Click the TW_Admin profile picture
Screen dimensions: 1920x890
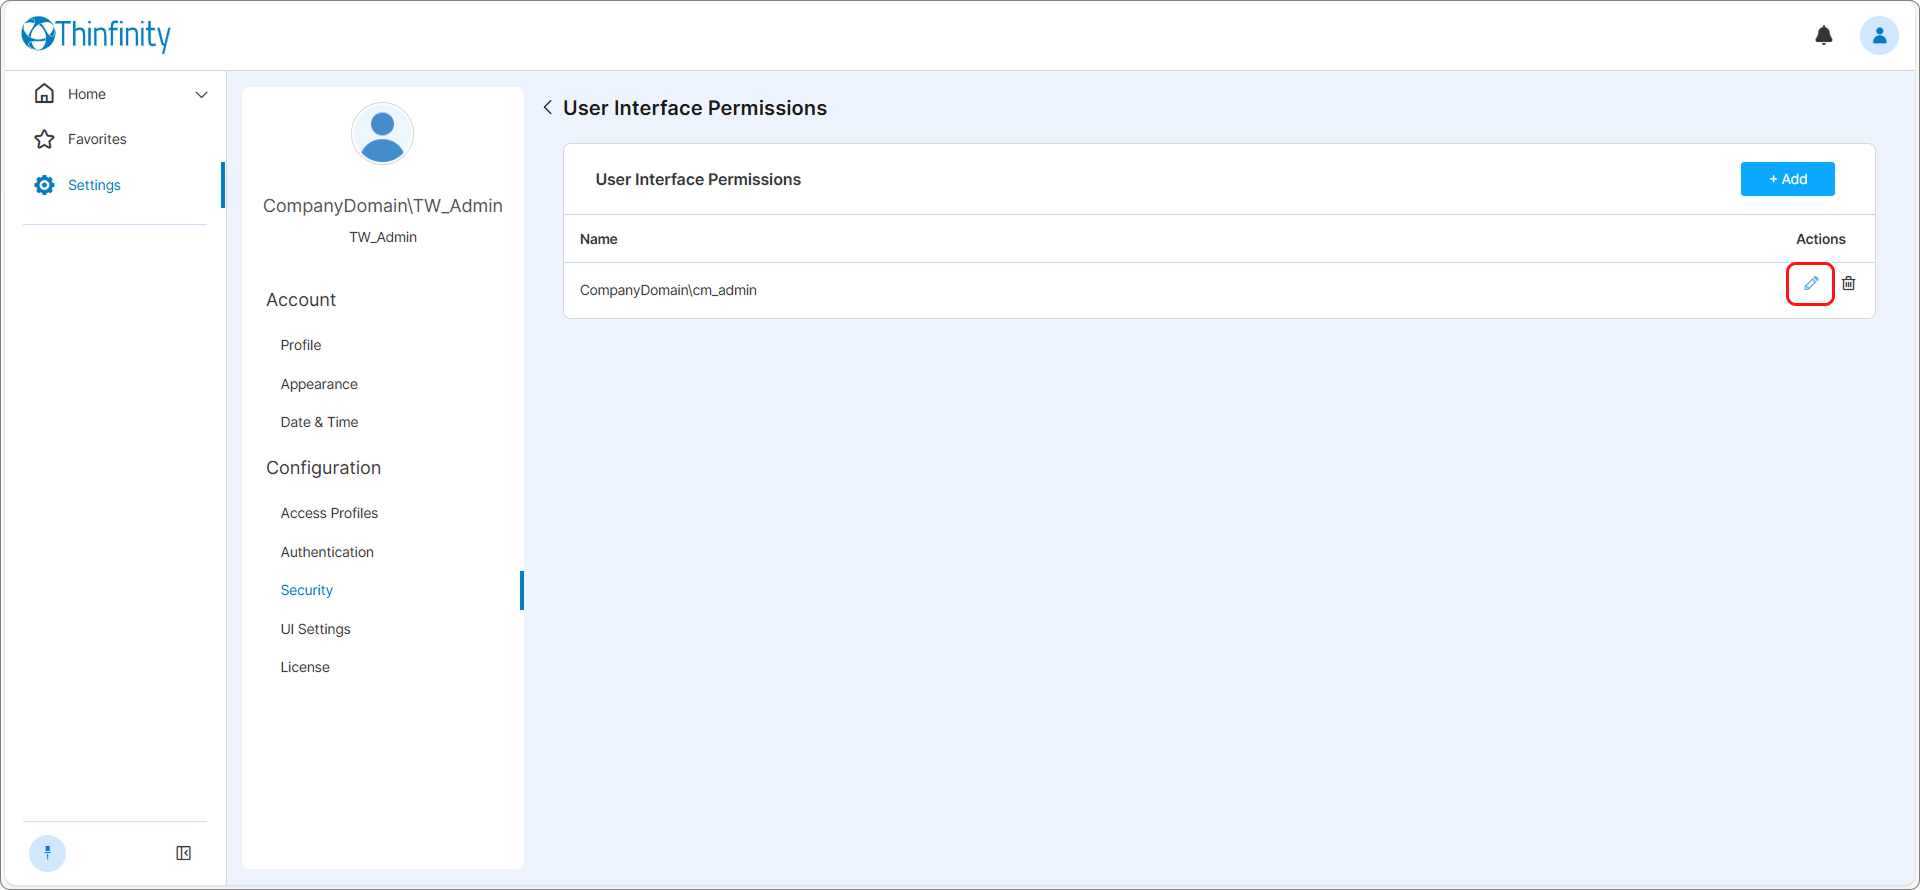(x=382, y=134)
